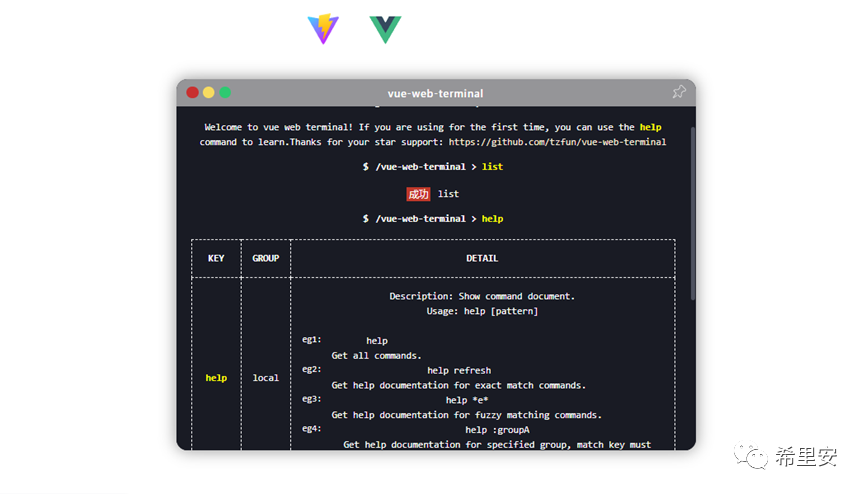The height and width of the screenshot is (494, 865).
Task: Click the specified group description line
Action: click(x=497, y=445)
